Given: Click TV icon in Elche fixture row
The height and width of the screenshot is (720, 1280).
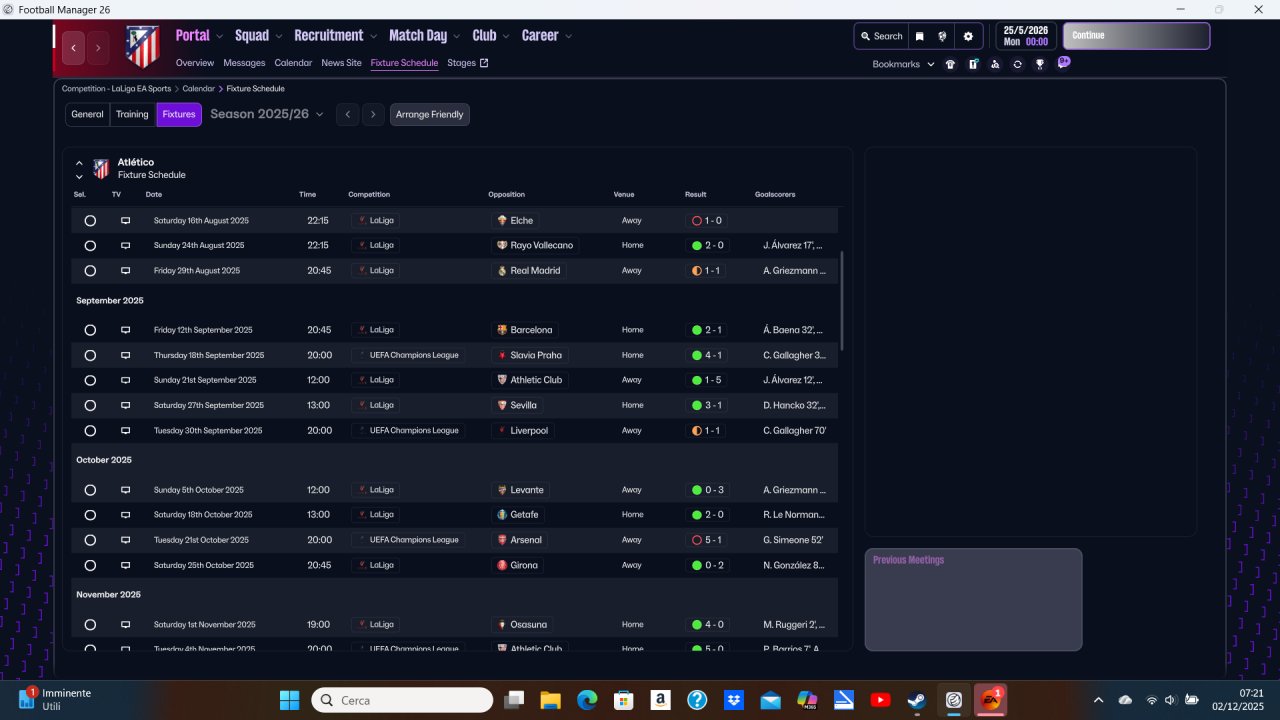Looking at the screenshot, I should click(x=125, y=220).
